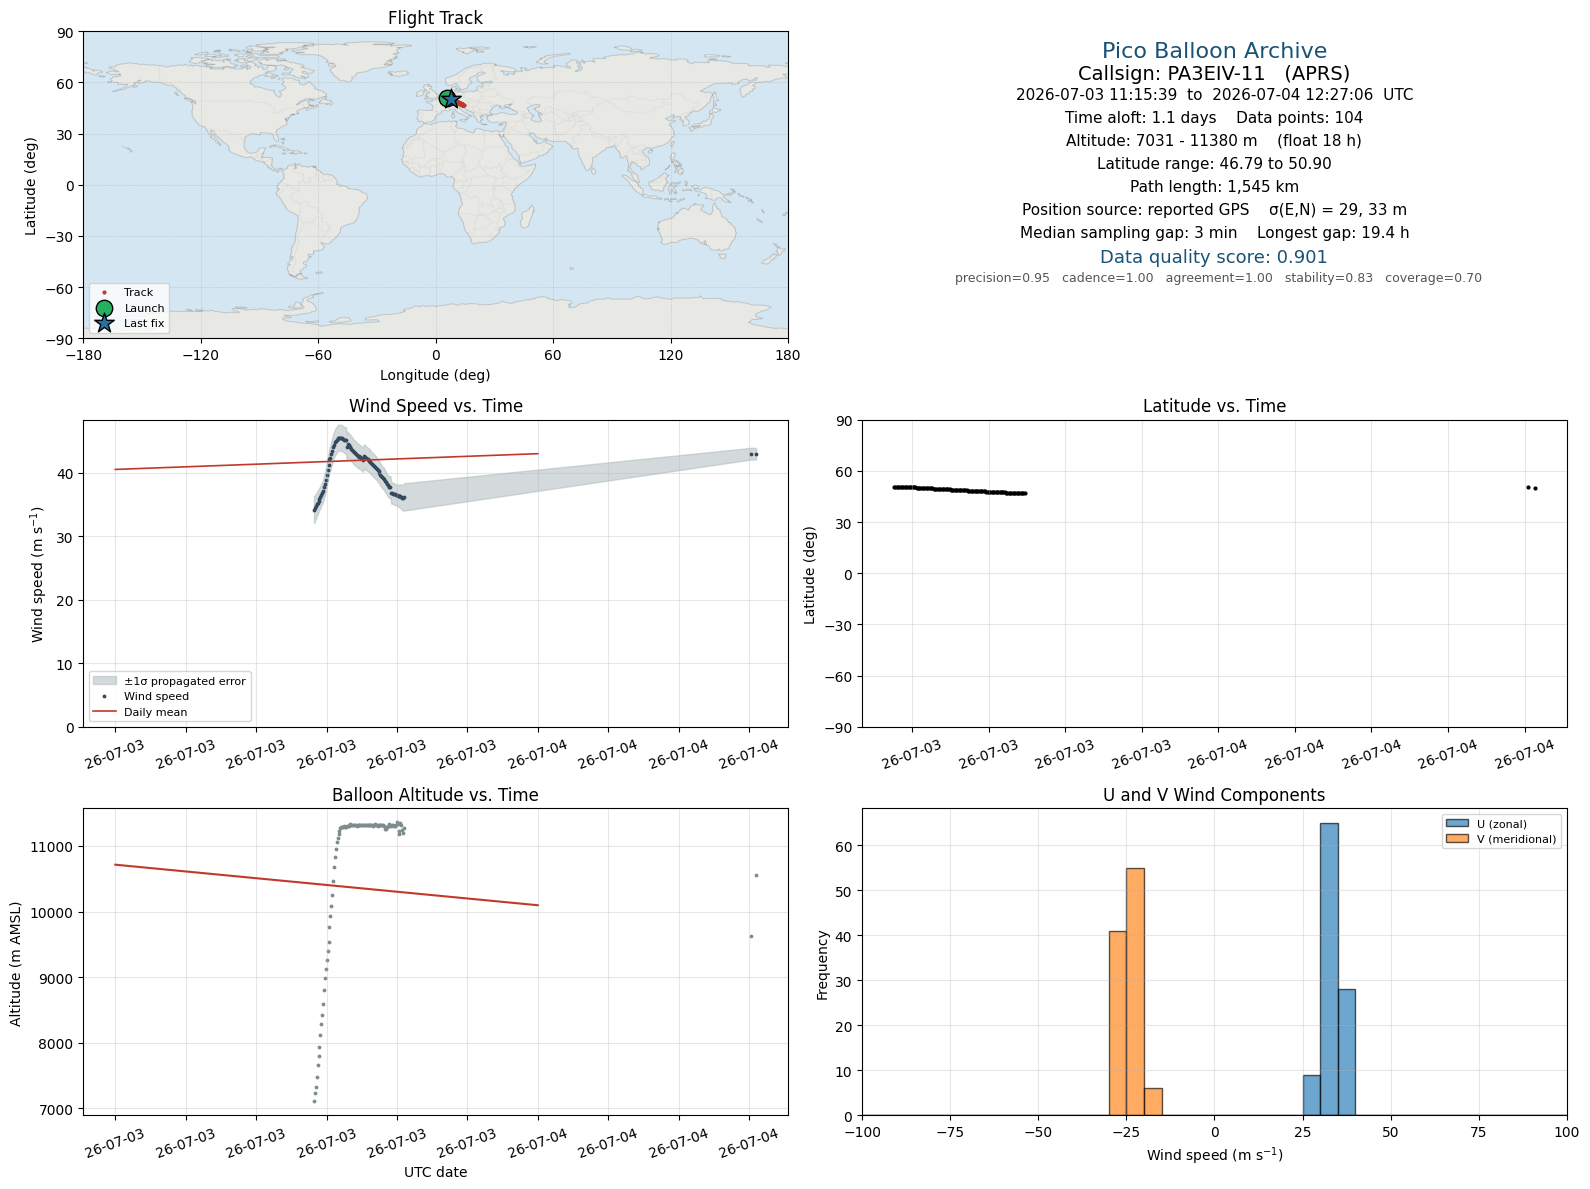The height and width of the screenshot is (1189, 1590).
Task: Click "Longest gap: 19.4 h" text
Action: [1333, 233]
